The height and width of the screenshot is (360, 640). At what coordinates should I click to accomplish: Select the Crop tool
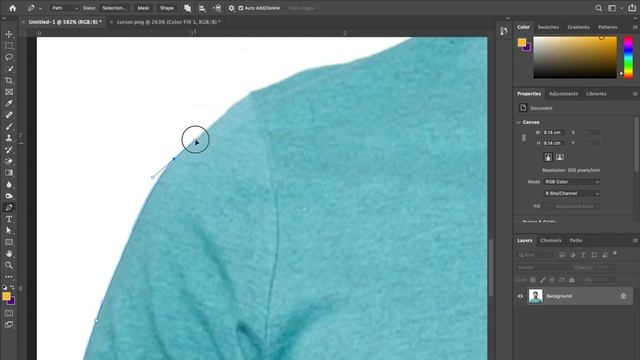(x=9, y=80)
